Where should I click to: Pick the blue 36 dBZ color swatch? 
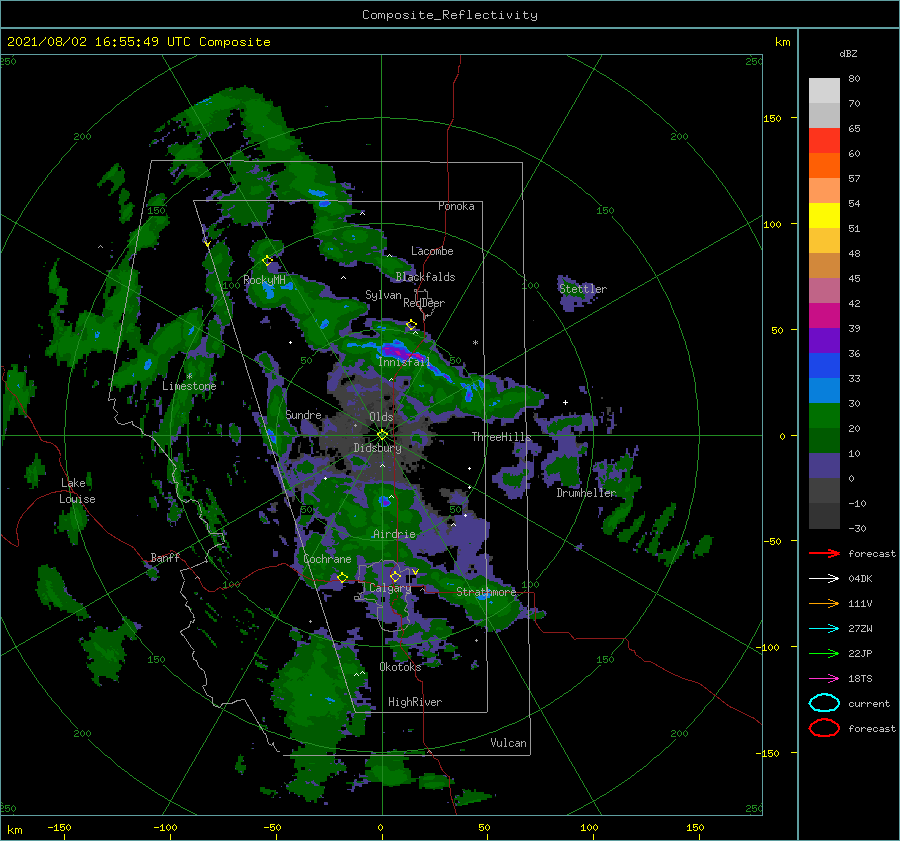tap(824, 365)
